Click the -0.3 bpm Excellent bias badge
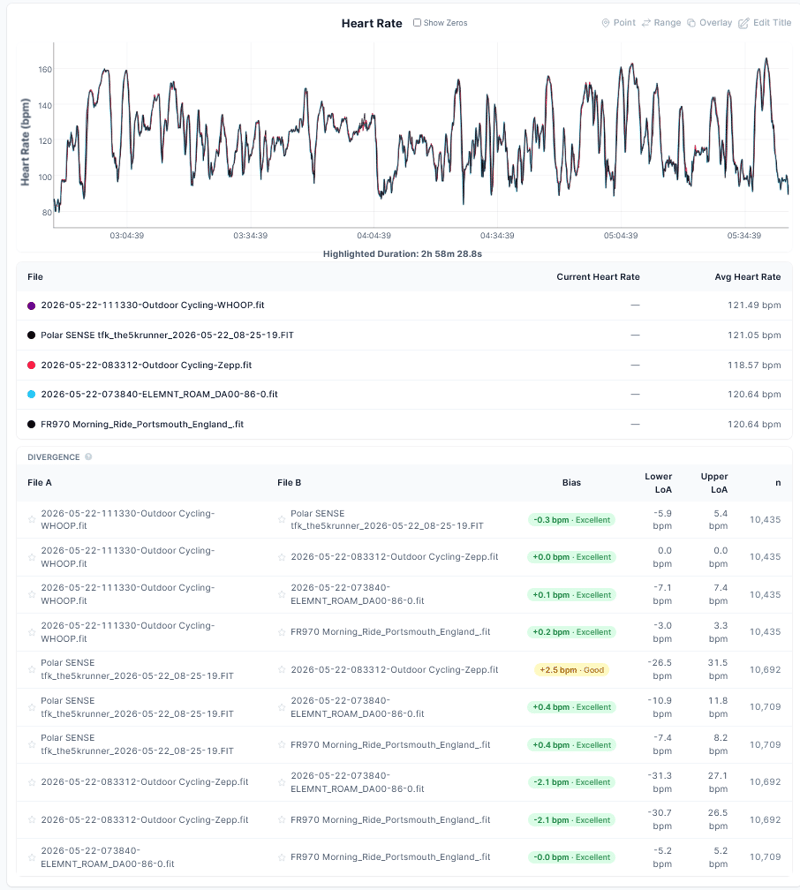 click(x=572, y=520)
